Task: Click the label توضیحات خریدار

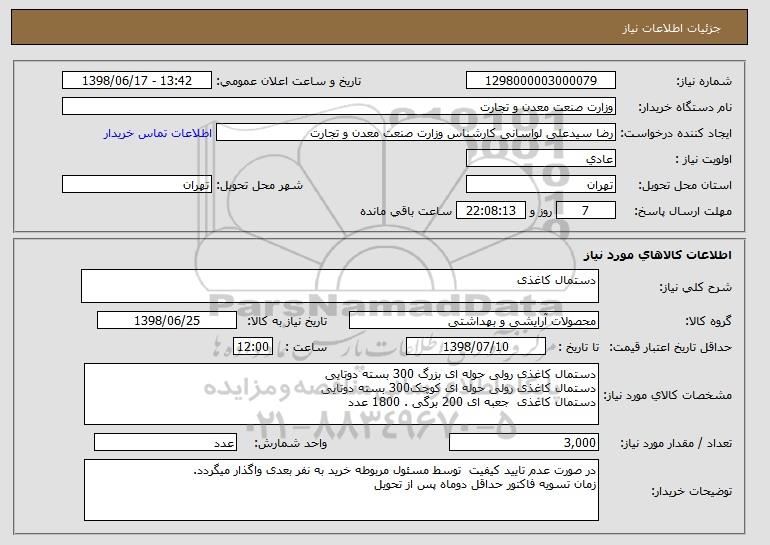Action: (x=691, y=491)
